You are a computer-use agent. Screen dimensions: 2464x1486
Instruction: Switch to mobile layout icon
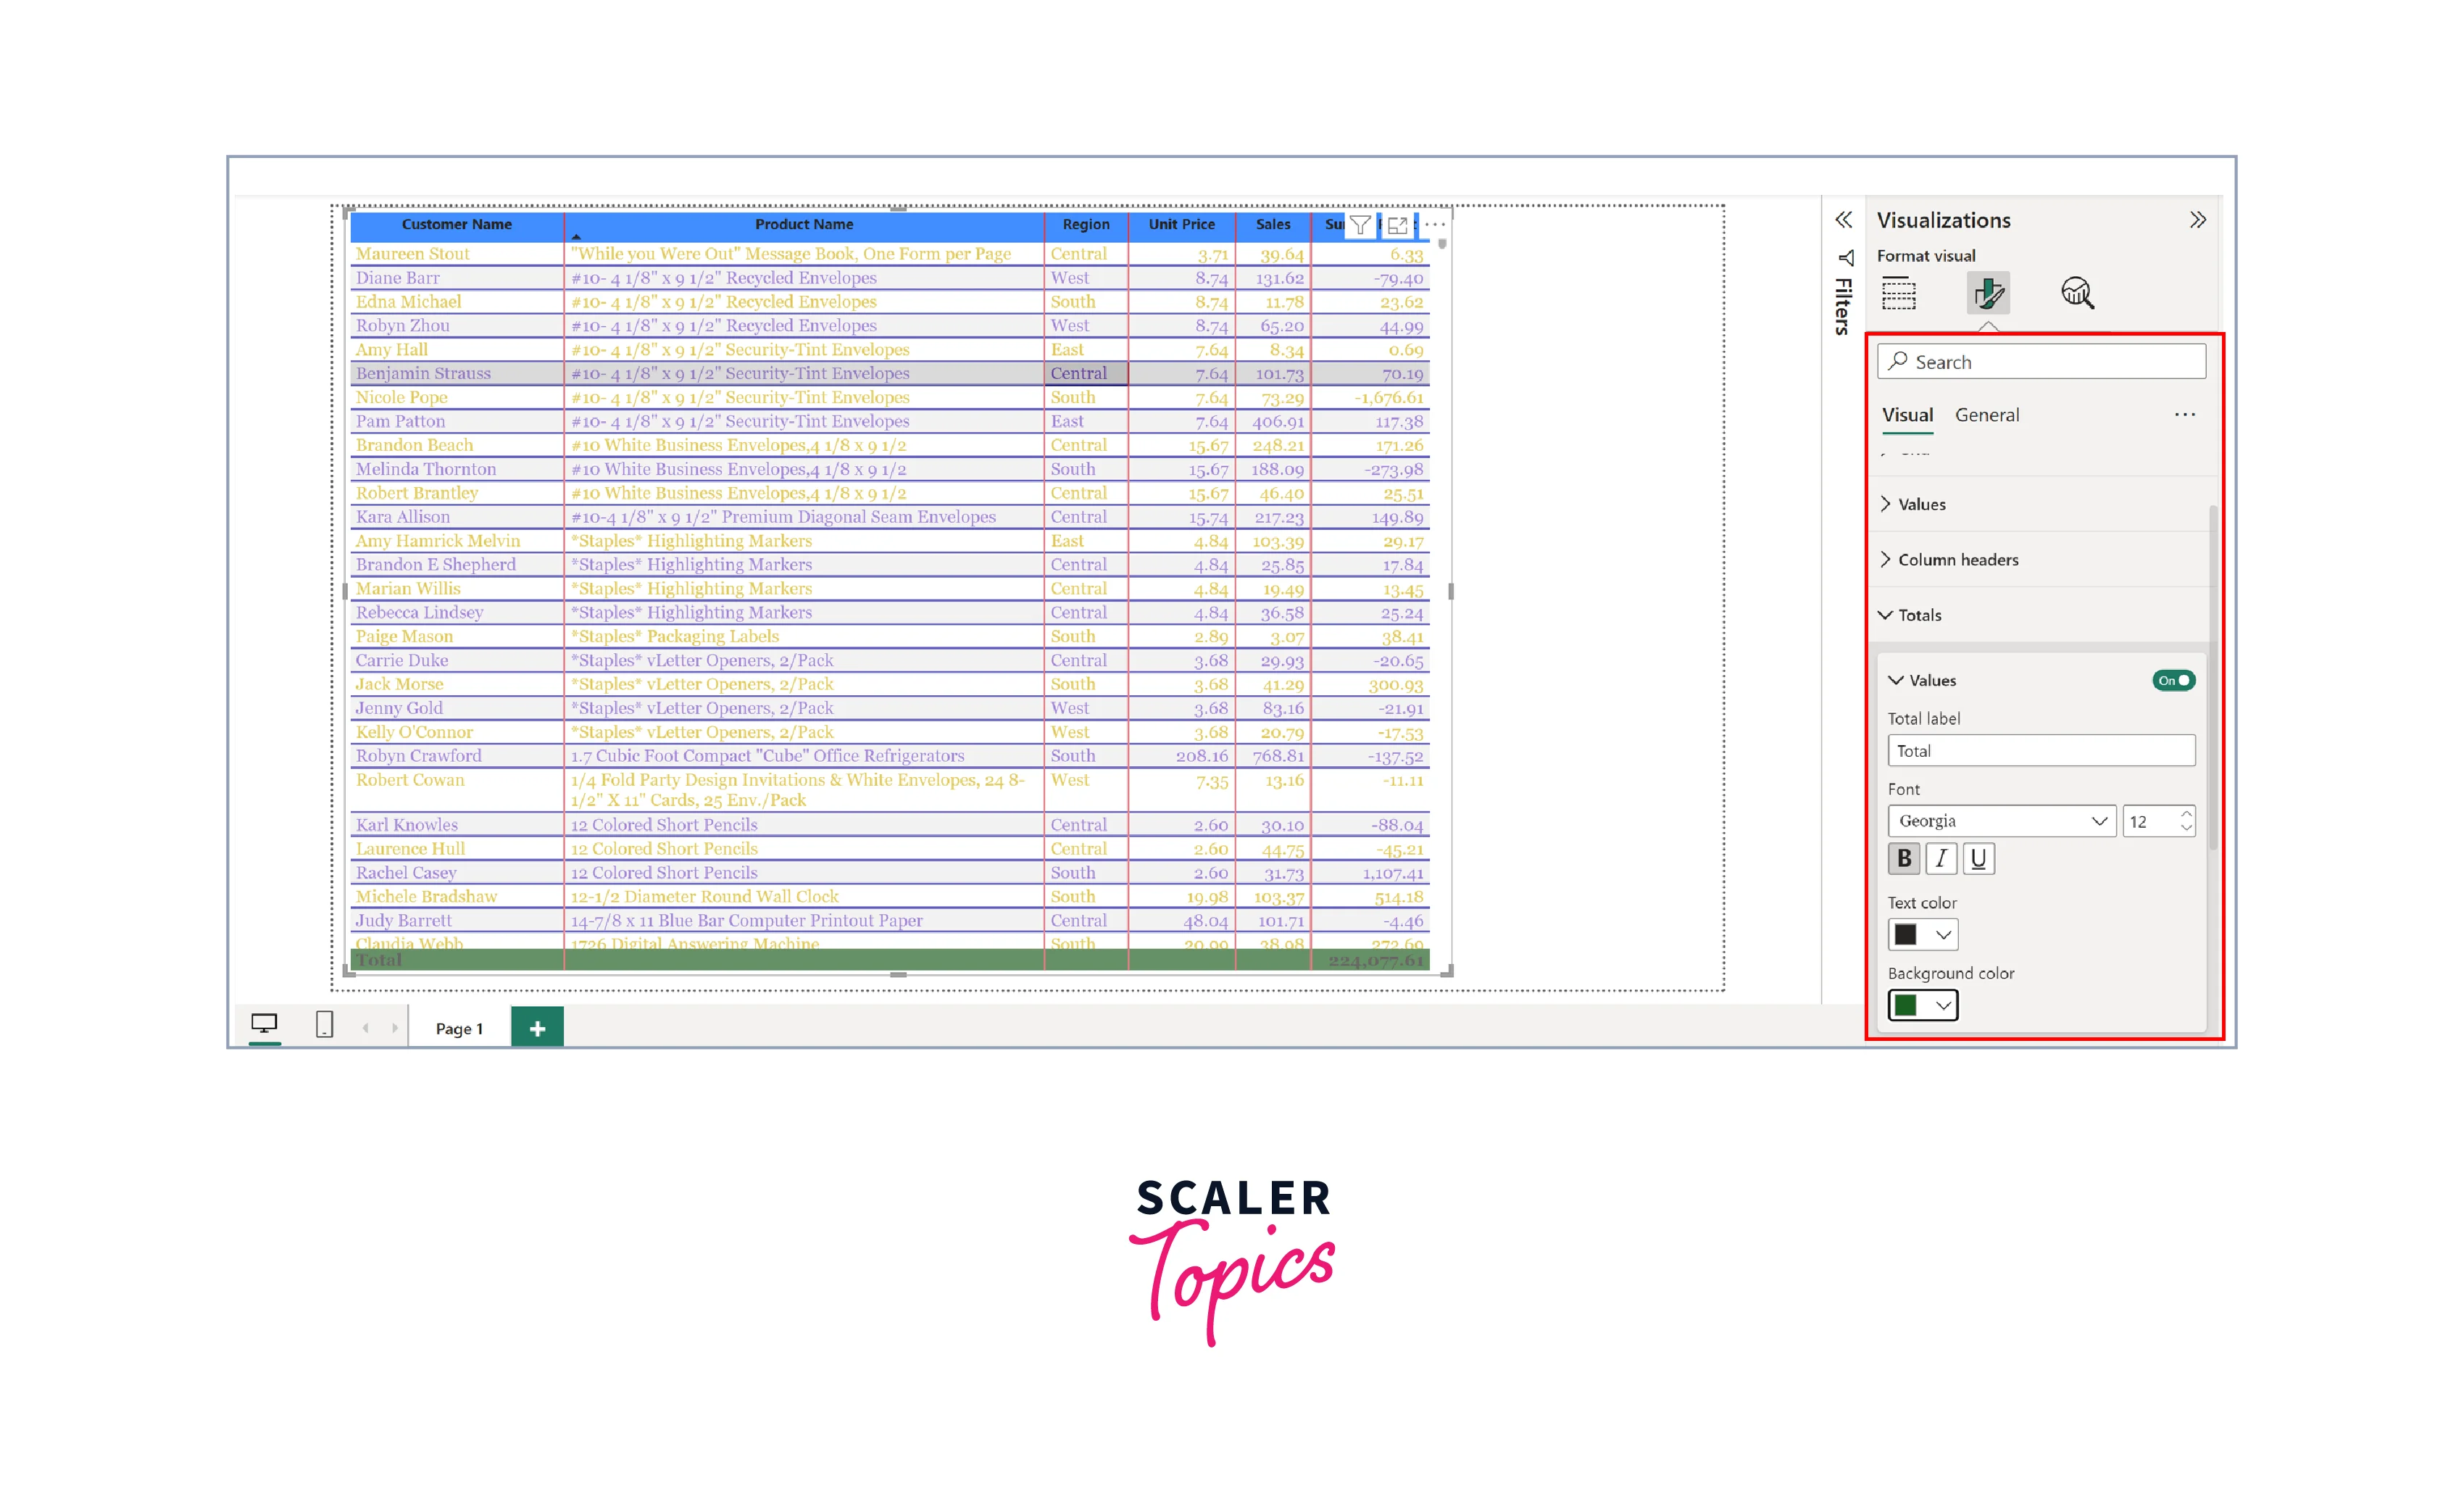click(x=324, y=1025)
